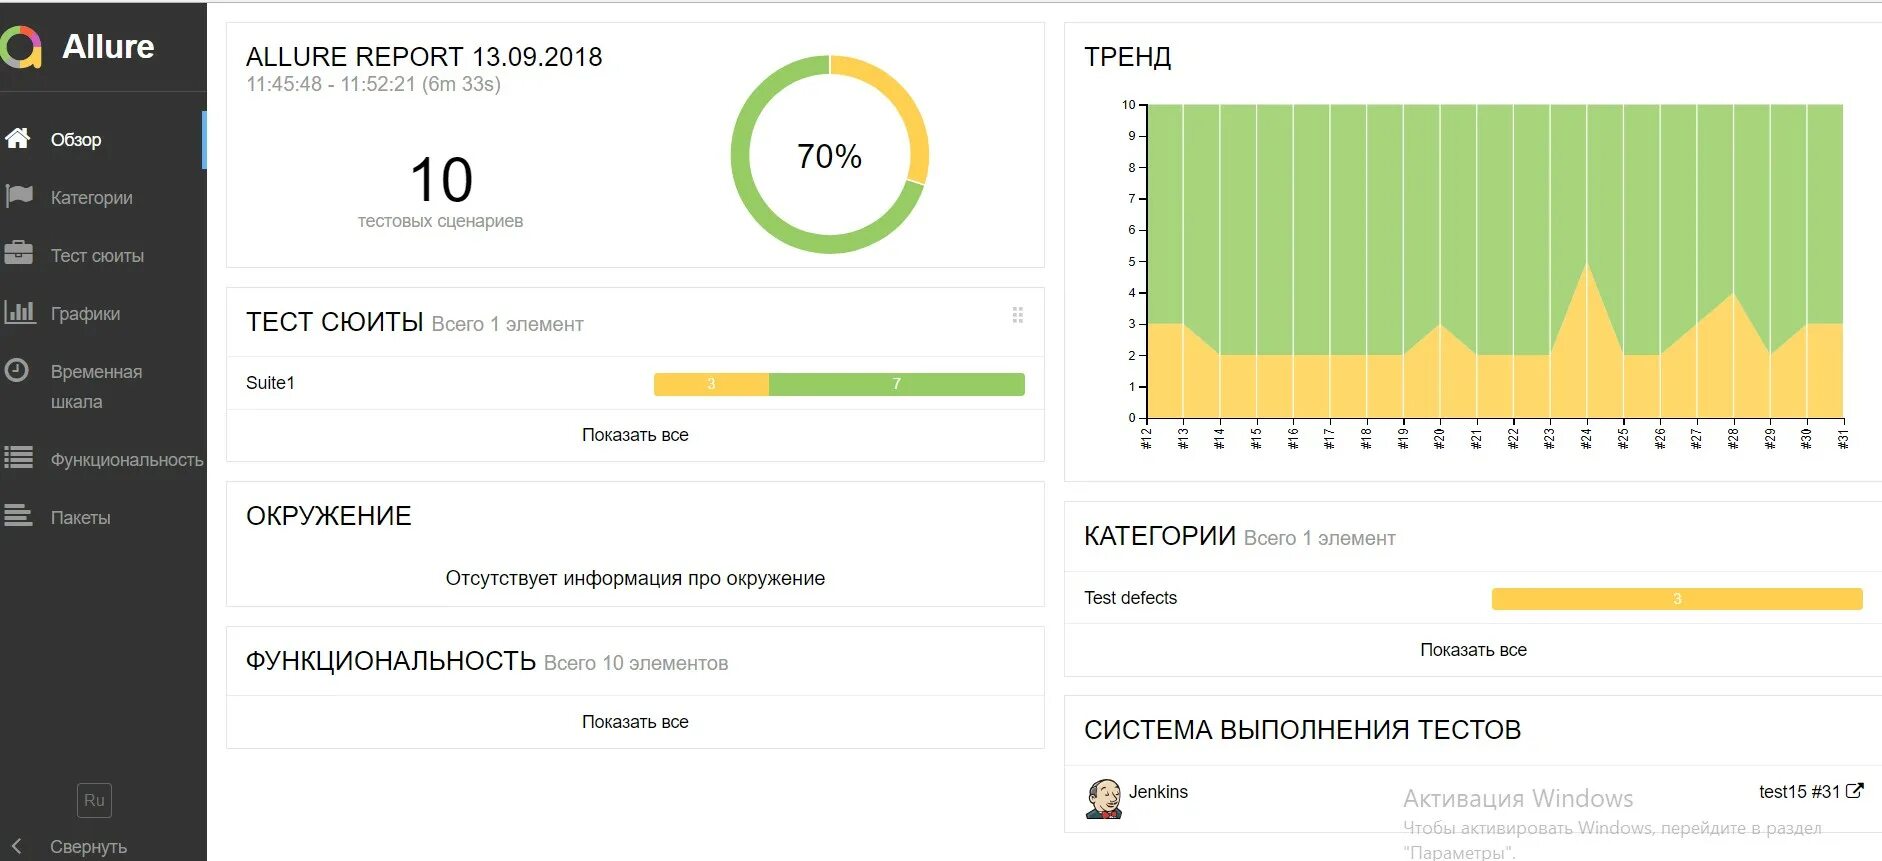The height and width of the screenshot is (861, 1882).
Task: Click the yellow Test defects bar
Action: click(1677, 599)
